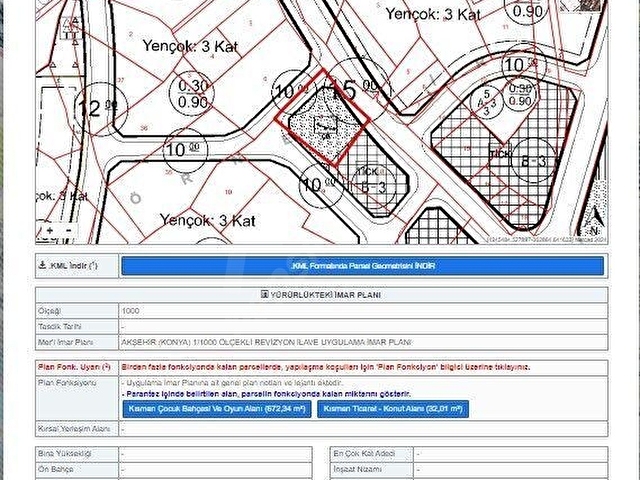Click the red warning text about Plan Fonksiyon

[326, 367]
